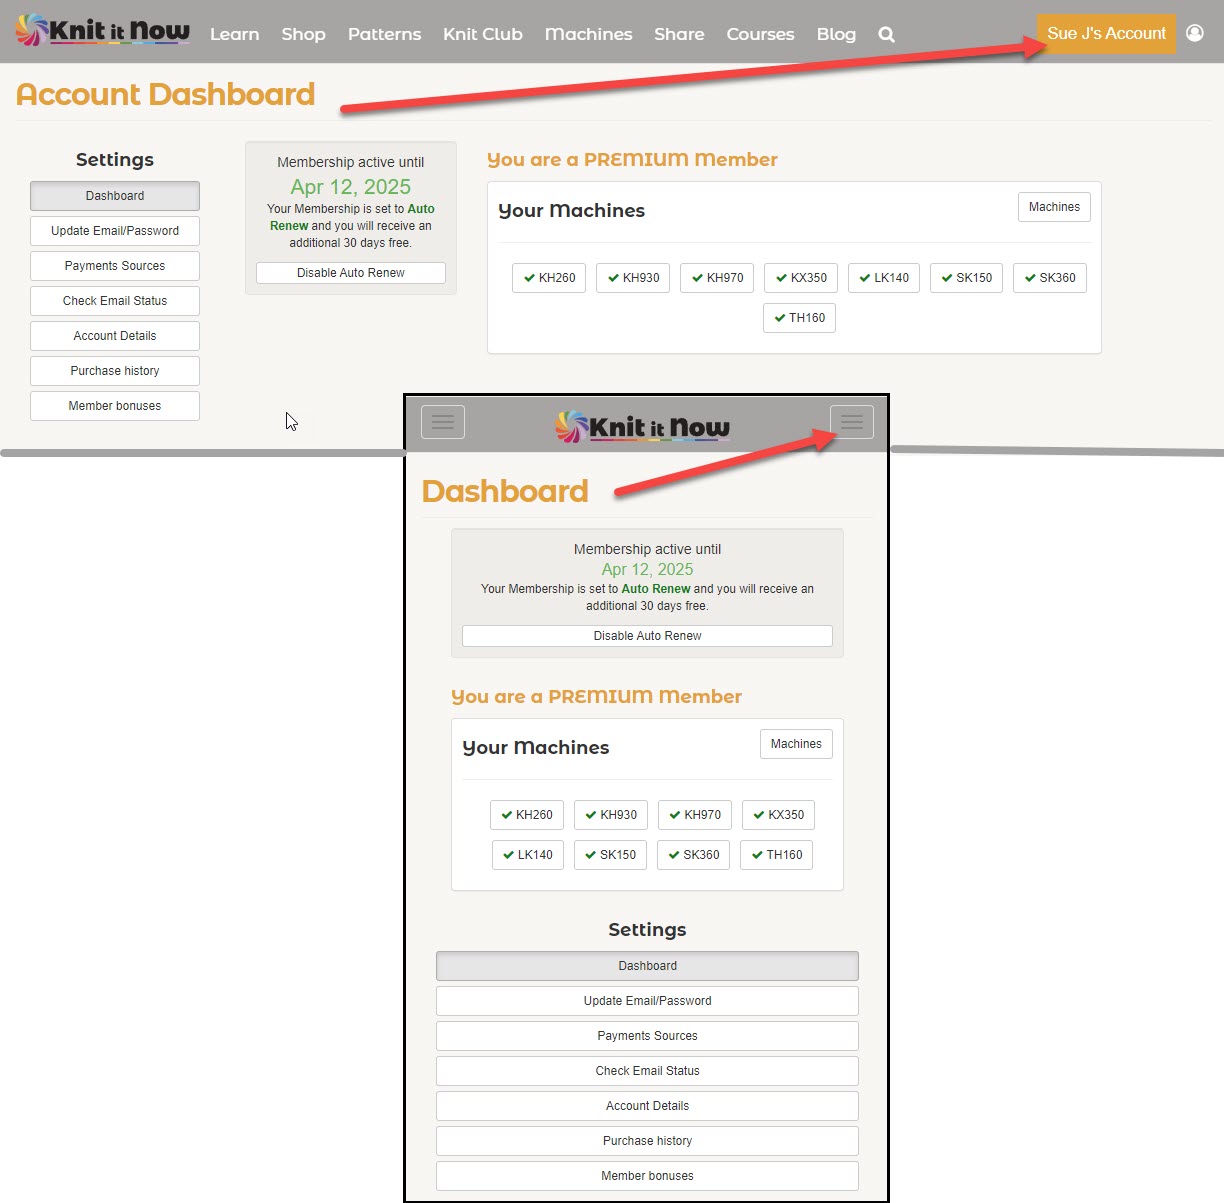The height and width of the screenshot is (1203, 1224).
Task: Toggle the KX350 machine in desktop view
Action: click(801, 278)
